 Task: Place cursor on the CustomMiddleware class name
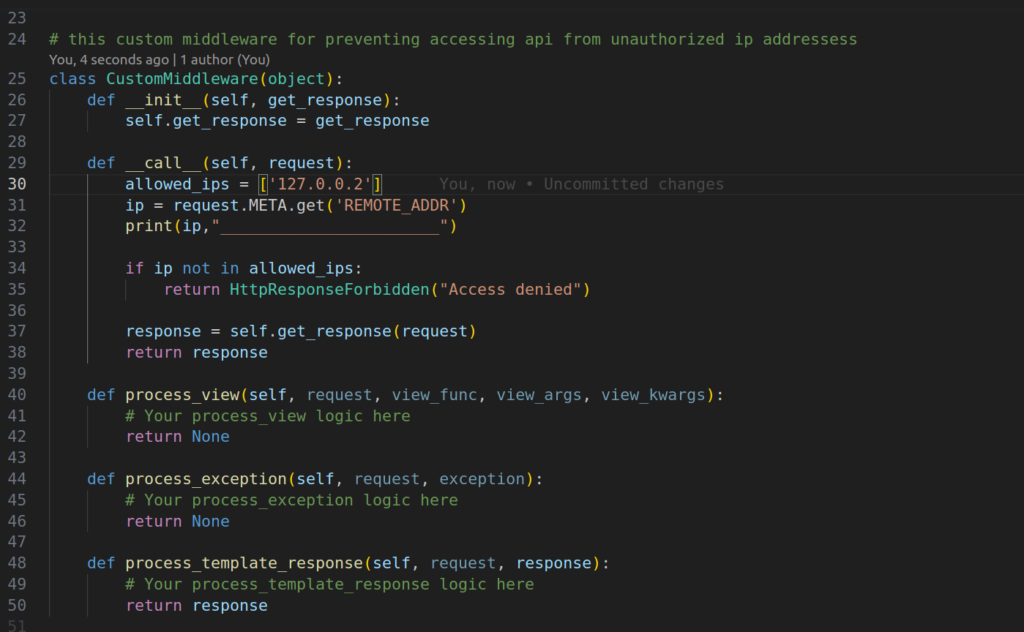[177, 79]
